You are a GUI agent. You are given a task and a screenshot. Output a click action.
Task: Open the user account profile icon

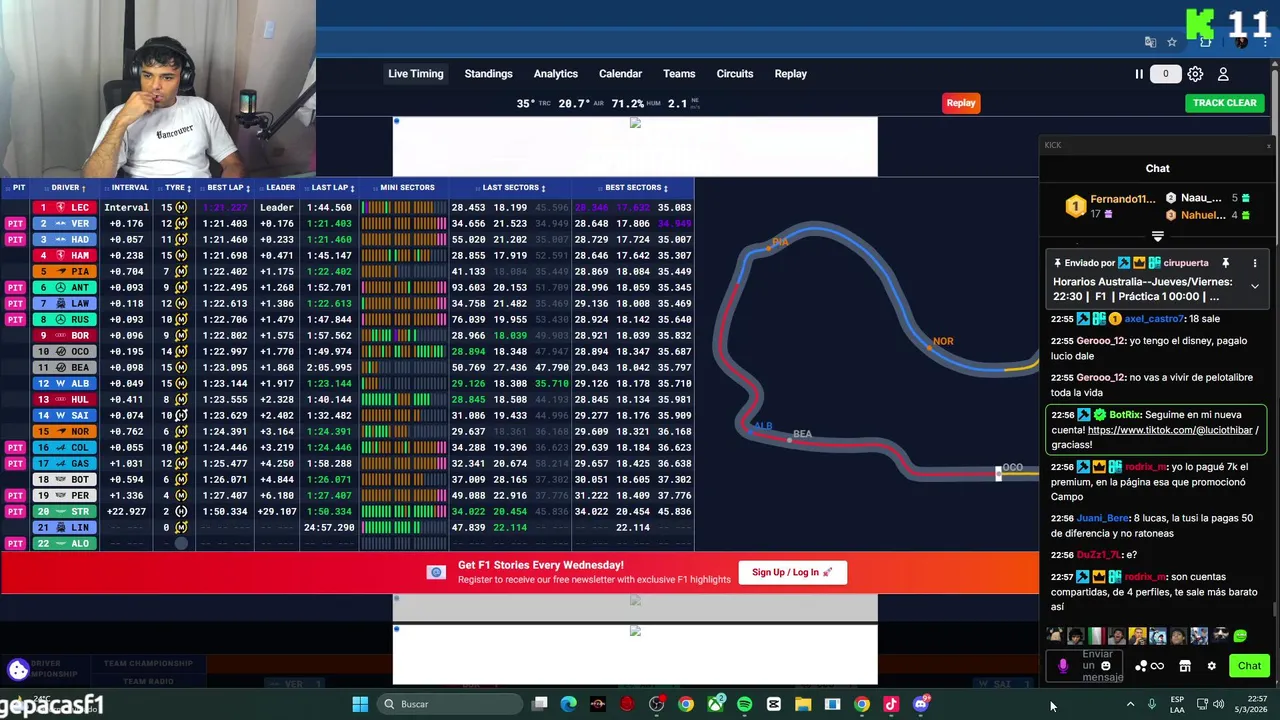[1223, 74]
